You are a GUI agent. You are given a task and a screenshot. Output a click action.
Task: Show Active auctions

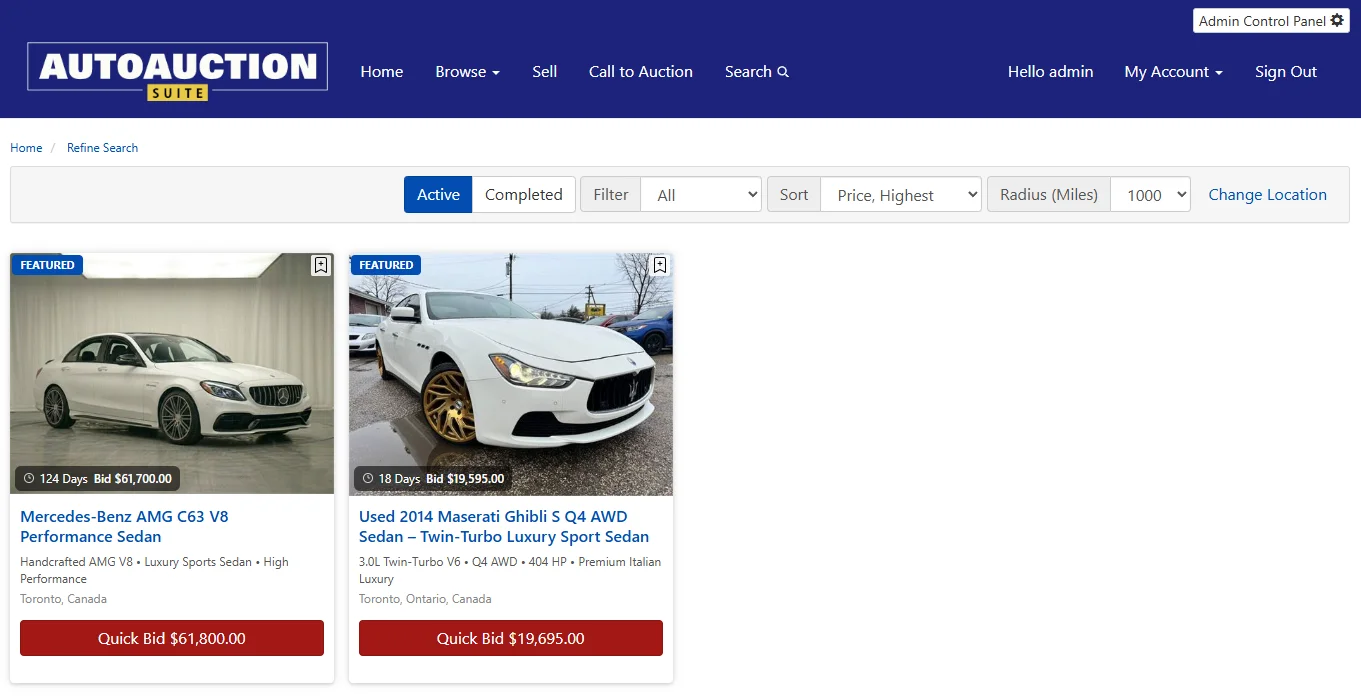[x=438, y=195]
